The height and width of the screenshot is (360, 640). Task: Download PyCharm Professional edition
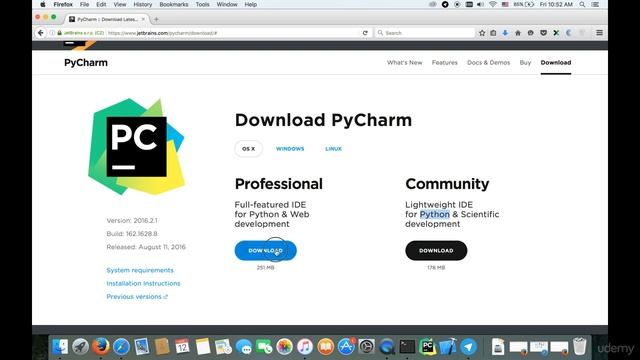point(266,251)
